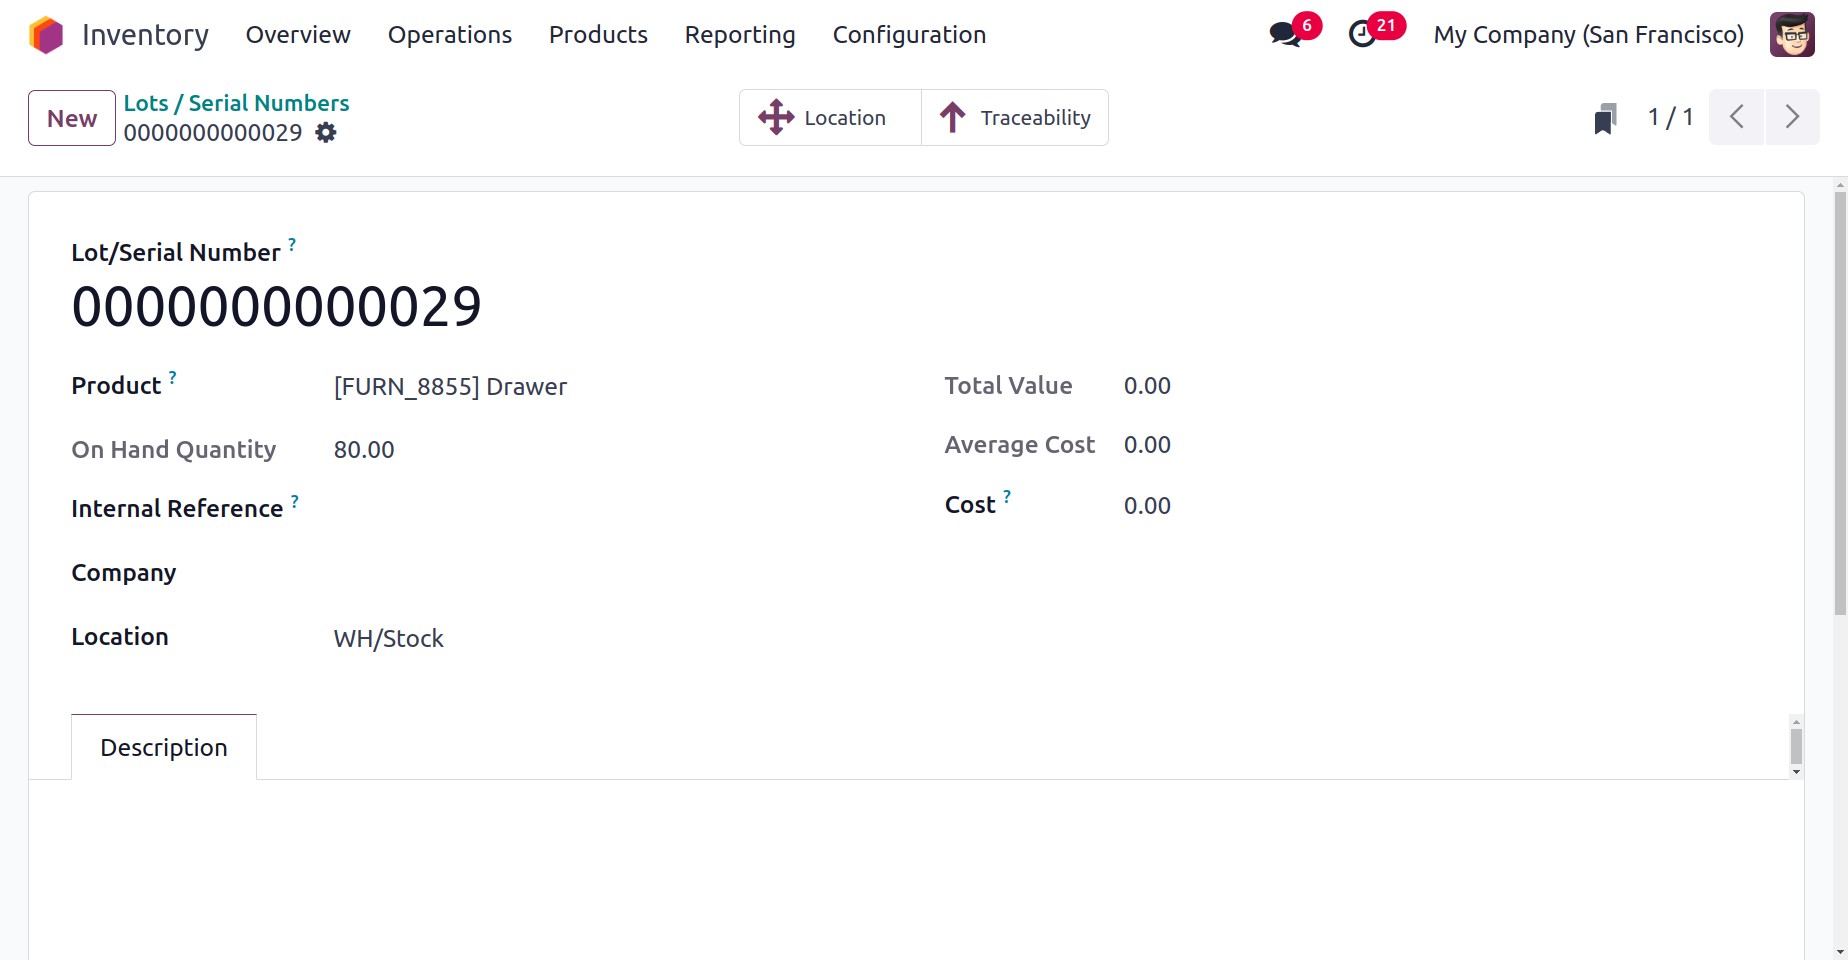Open the Traceability report button

1015,118
